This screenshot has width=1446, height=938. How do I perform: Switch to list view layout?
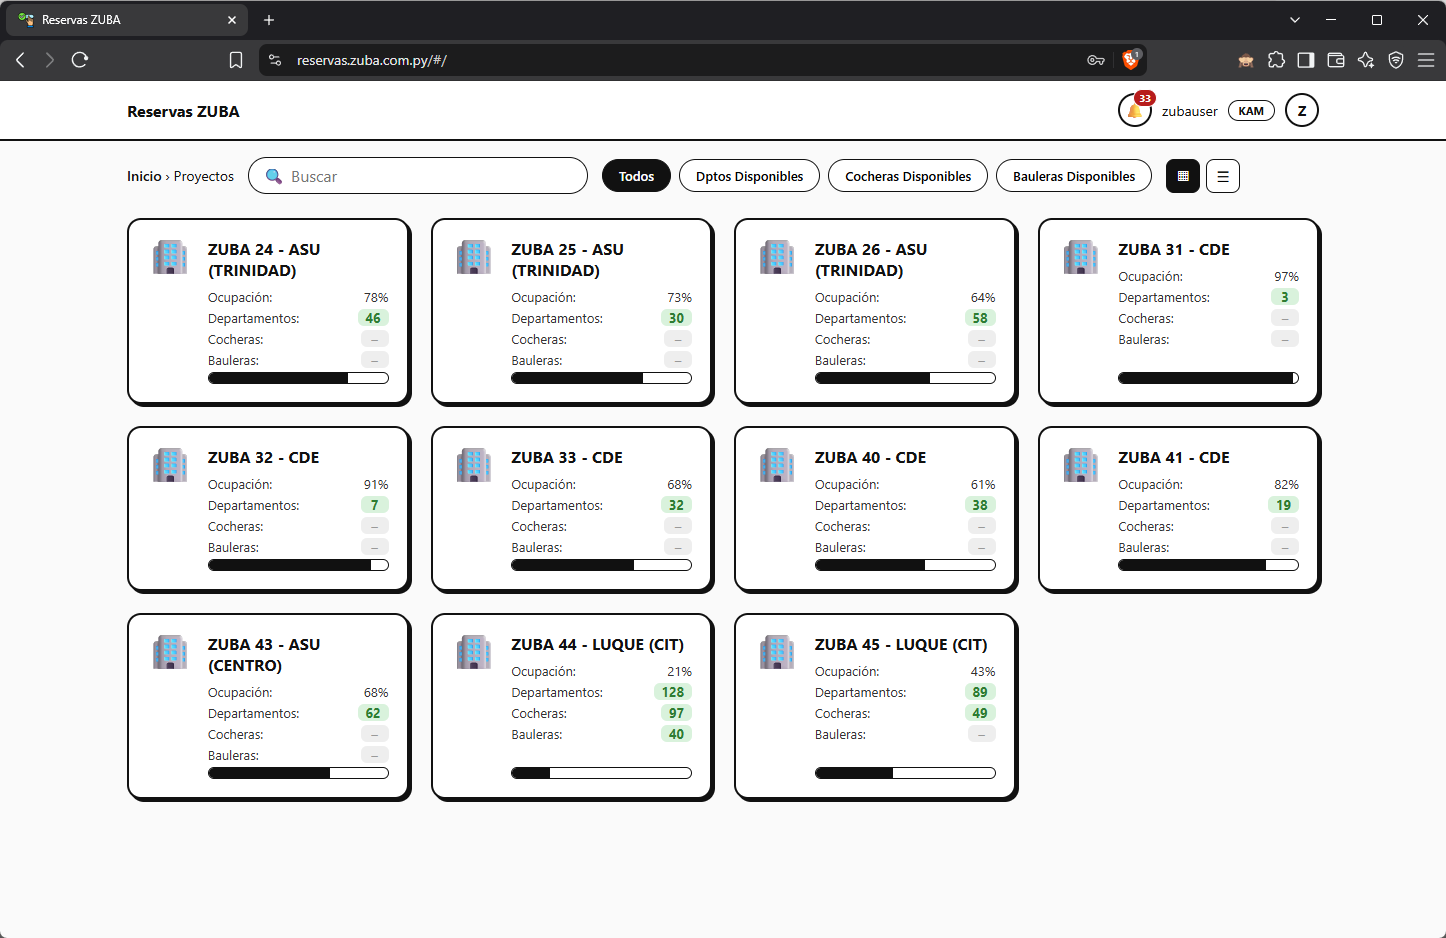[1223, 176]
